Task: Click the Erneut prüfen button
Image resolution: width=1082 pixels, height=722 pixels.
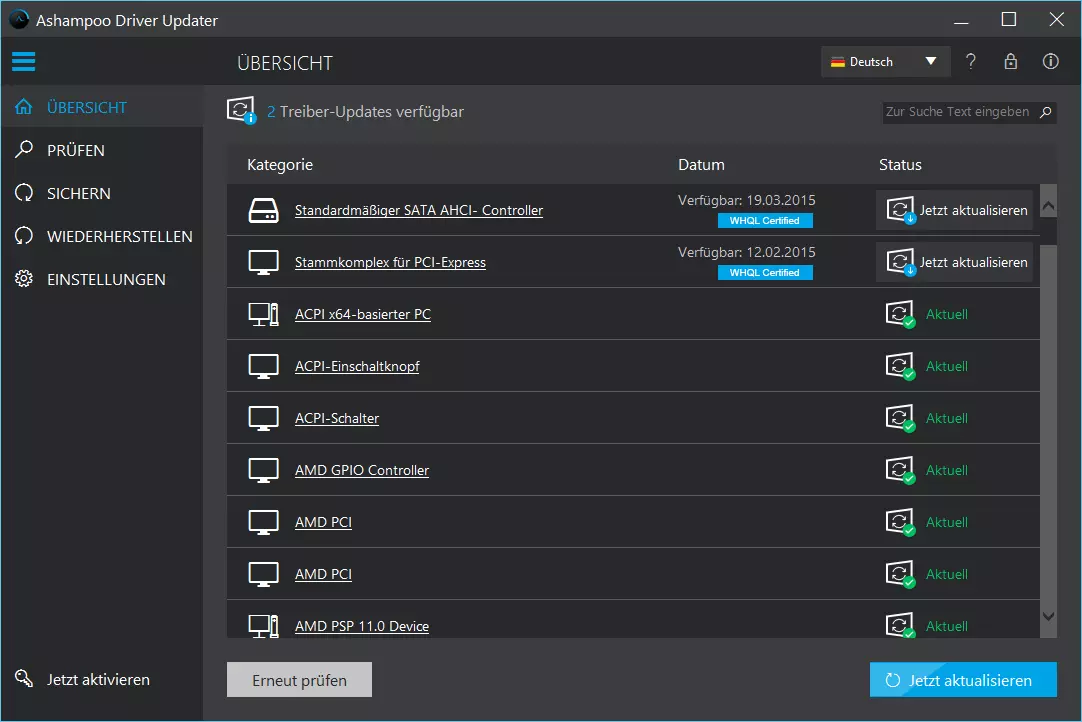Action: pos(299,680)
